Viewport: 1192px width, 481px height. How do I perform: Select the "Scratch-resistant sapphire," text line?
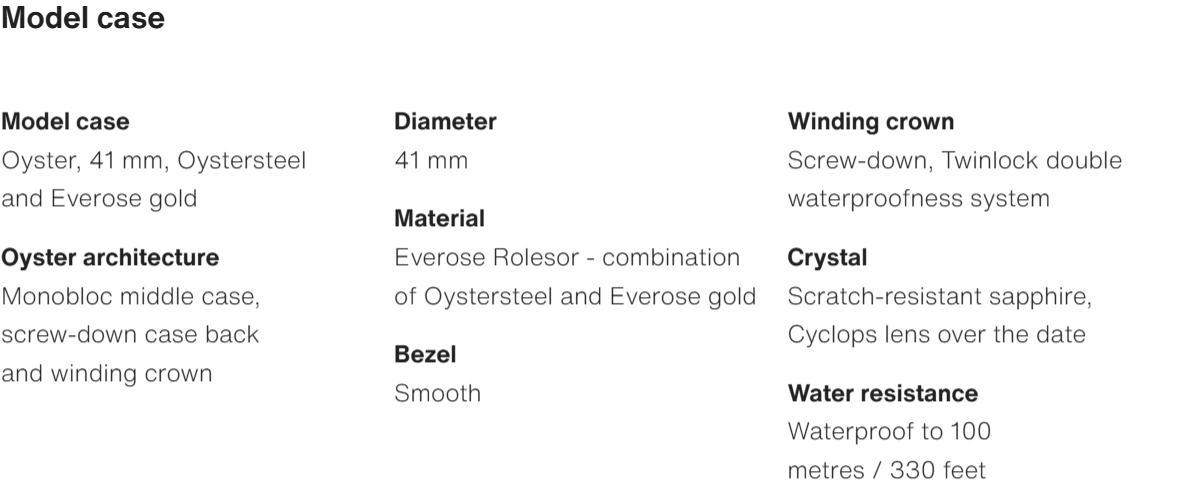(x=939, y=296)
